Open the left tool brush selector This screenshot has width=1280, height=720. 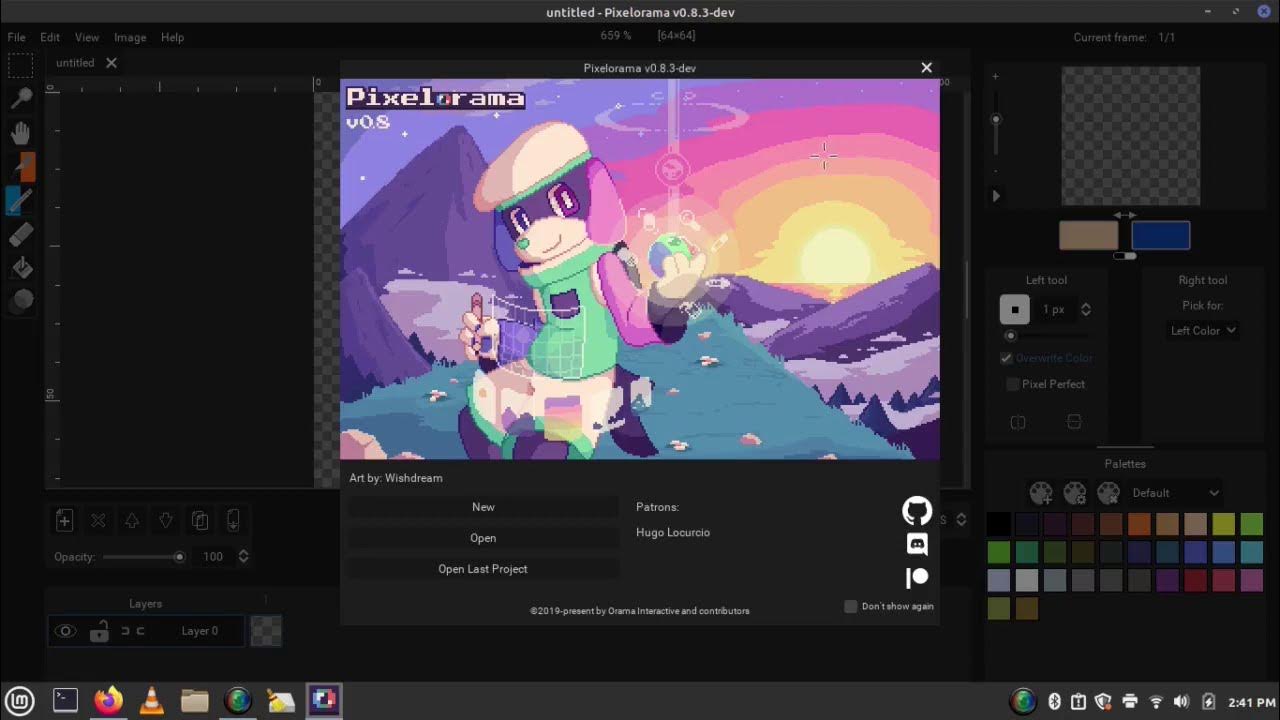[1015, 310]
